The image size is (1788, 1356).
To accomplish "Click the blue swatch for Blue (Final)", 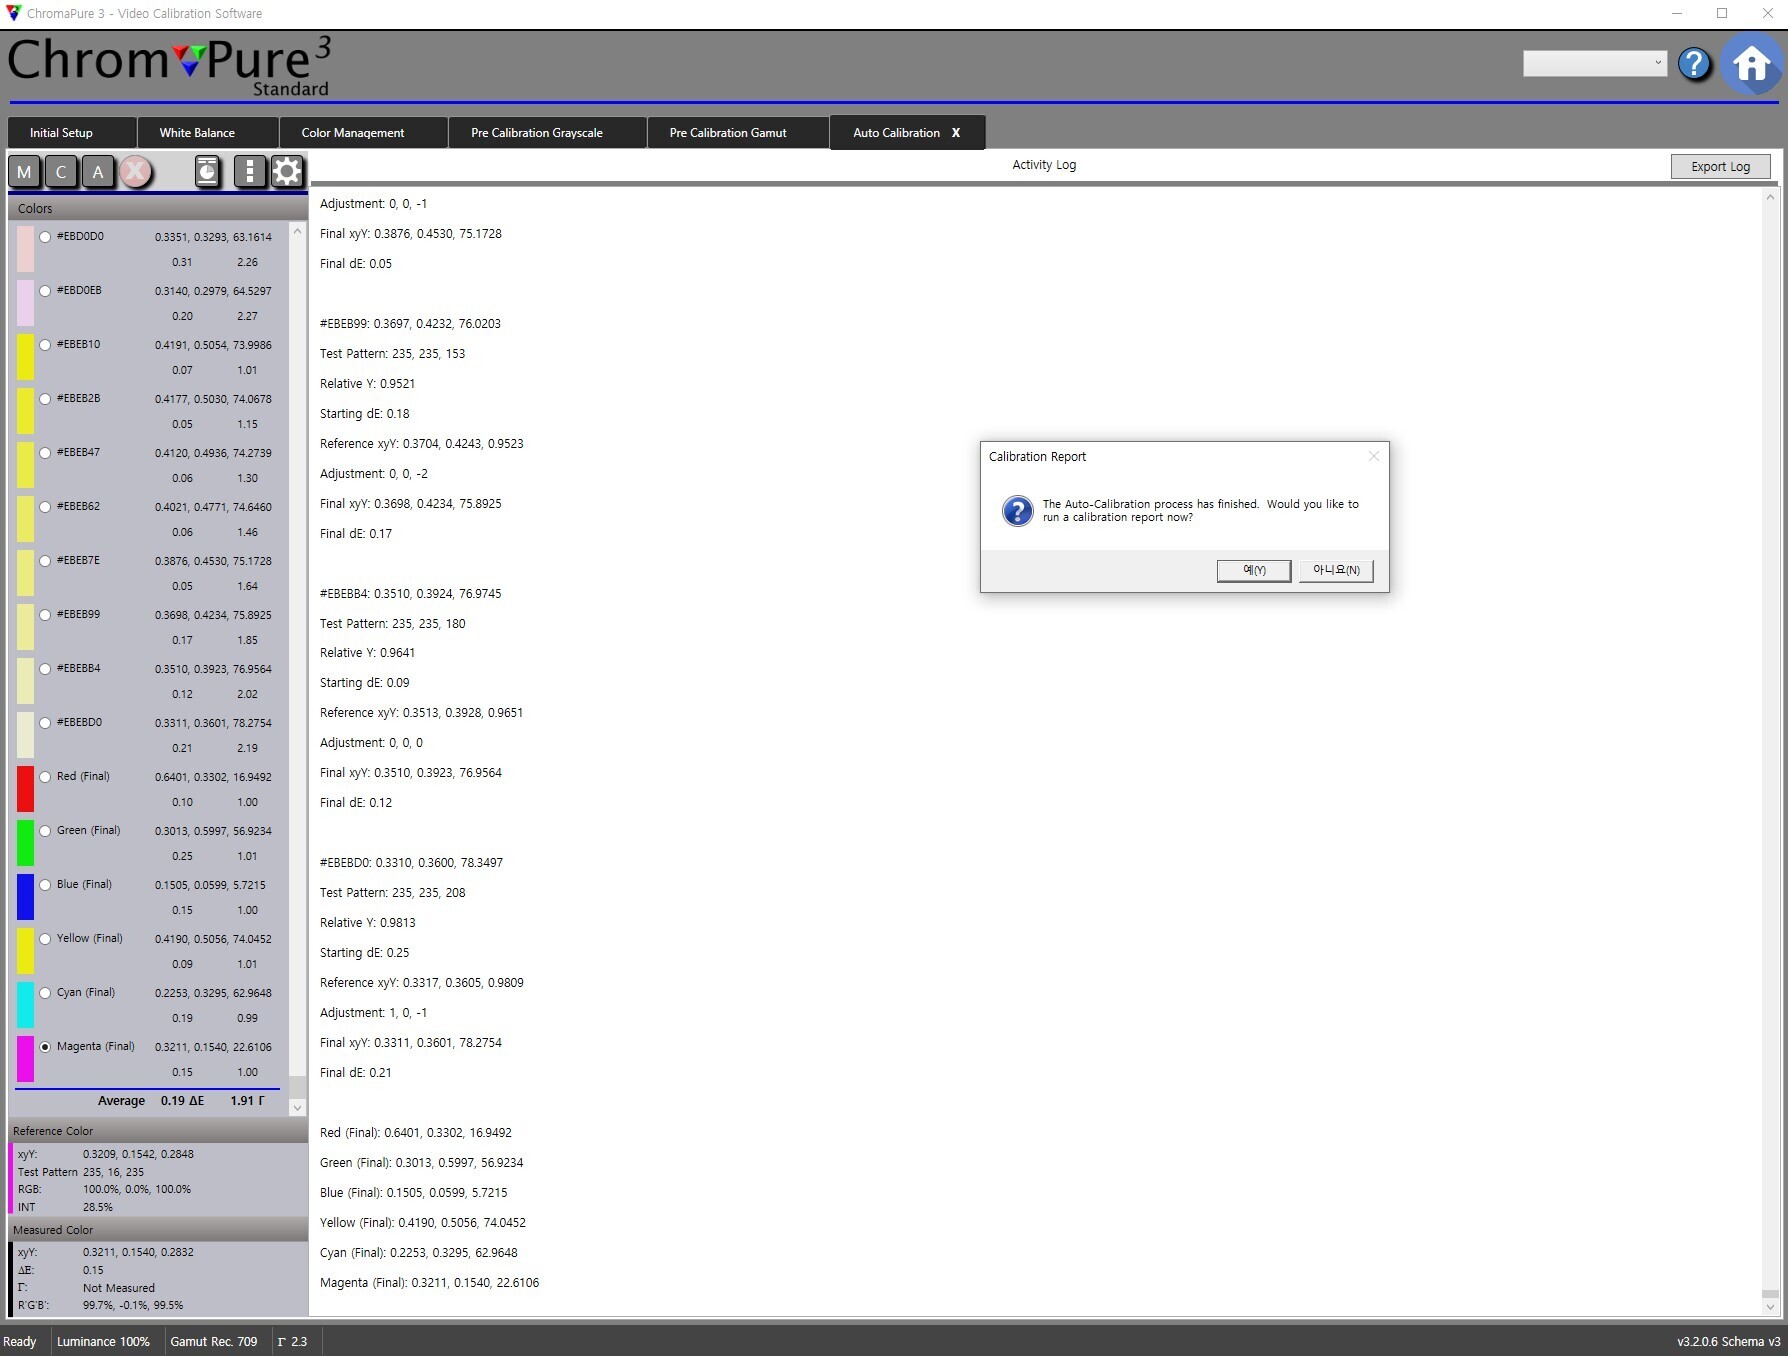I will (25, 897).
